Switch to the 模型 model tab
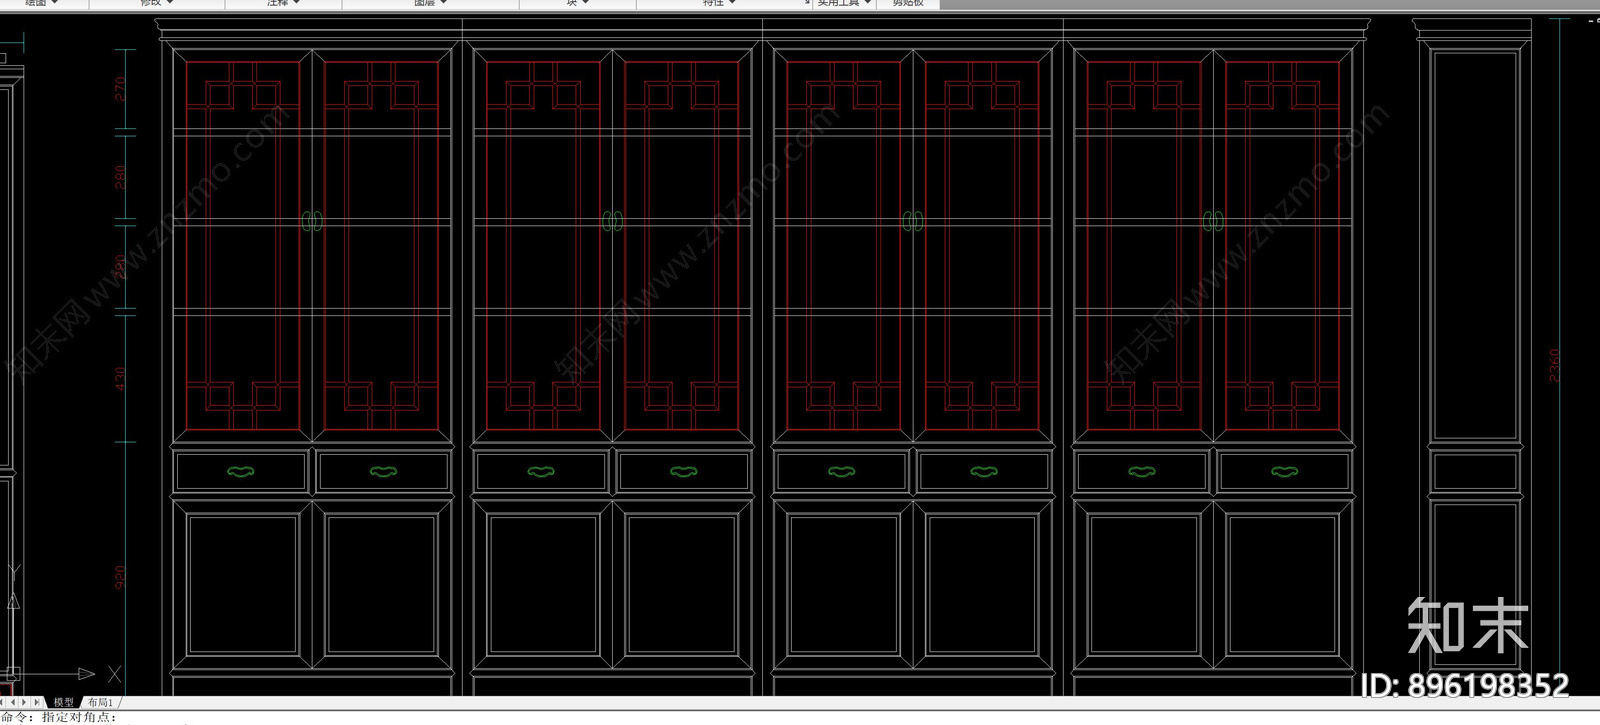1600x725 pixels. [63, 702]
